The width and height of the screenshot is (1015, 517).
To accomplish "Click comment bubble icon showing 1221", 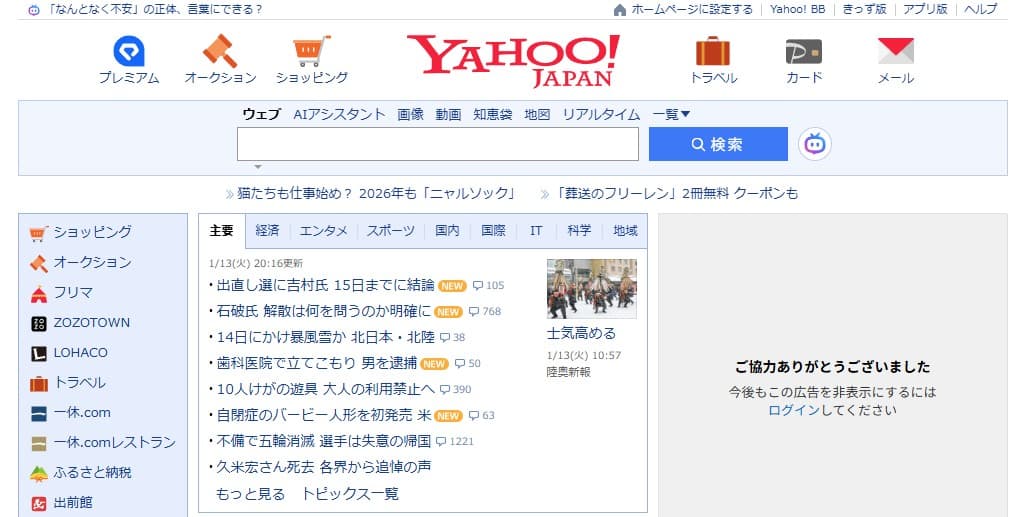I will click(x=441, y=441).
